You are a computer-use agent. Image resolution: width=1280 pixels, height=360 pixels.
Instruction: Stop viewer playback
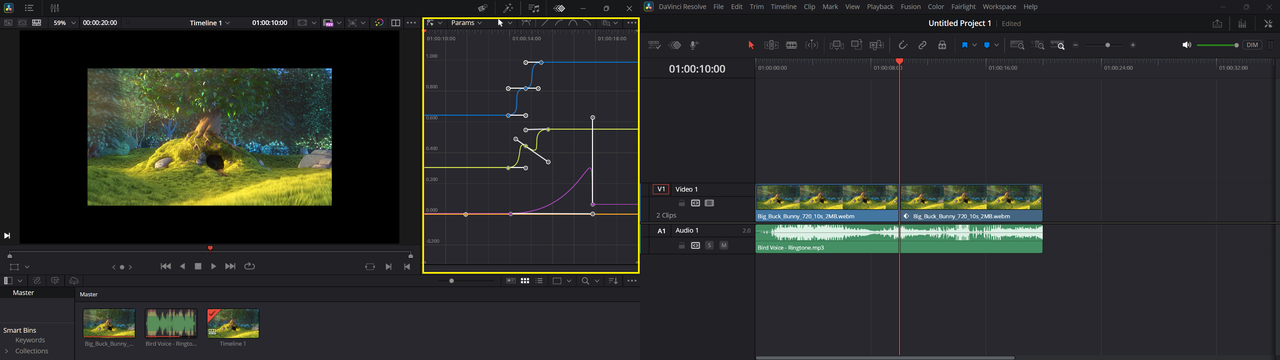(x=198, y=266)
